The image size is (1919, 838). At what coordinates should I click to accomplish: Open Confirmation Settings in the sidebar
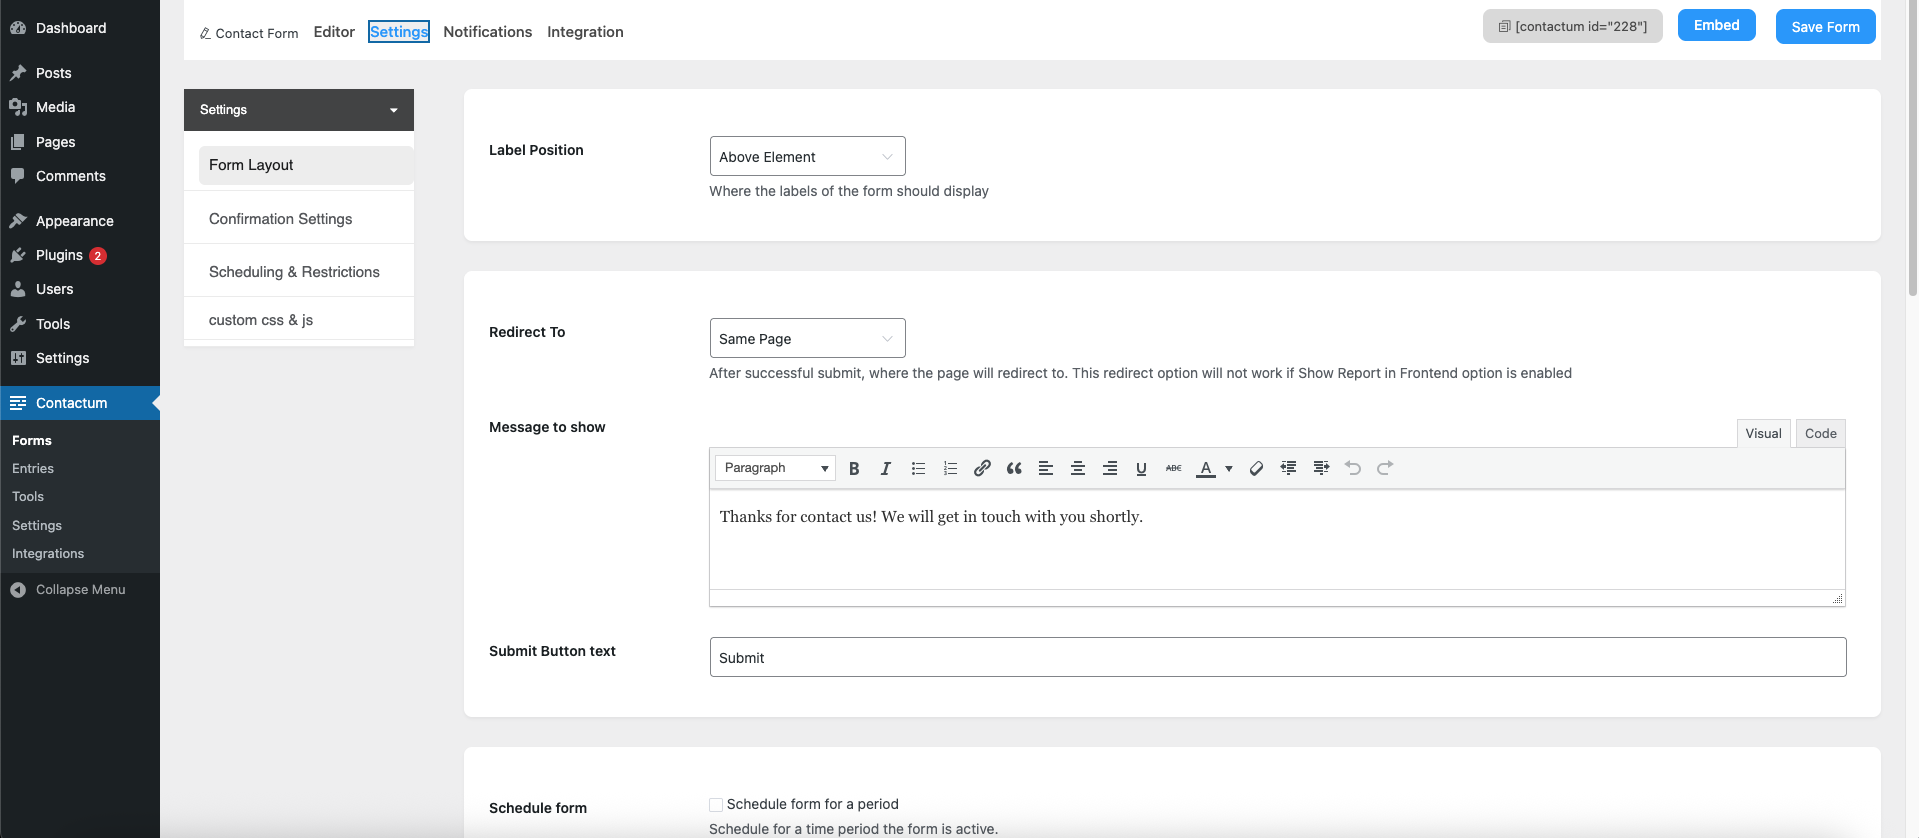tap(281, 219)
